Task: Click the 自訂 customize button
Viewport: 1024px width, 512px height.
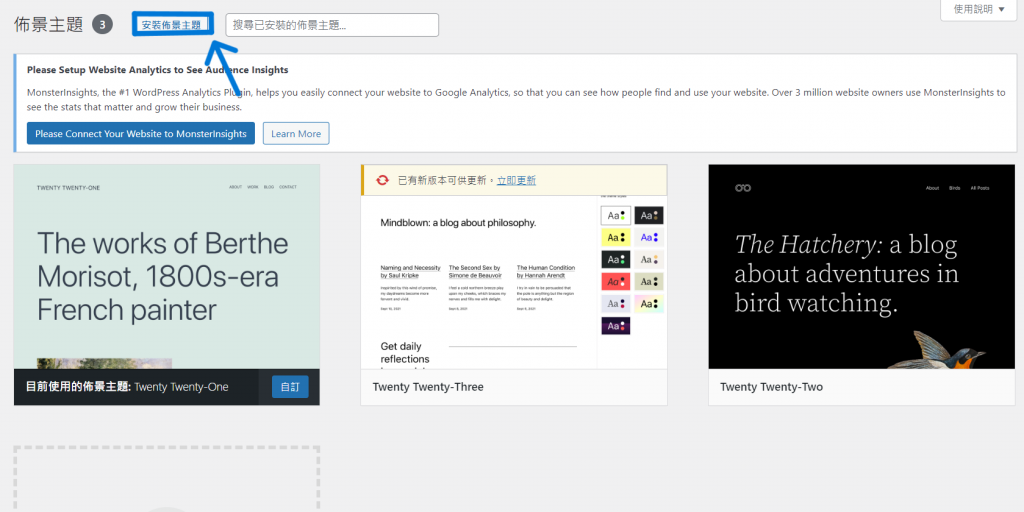Action: point(290,387)
